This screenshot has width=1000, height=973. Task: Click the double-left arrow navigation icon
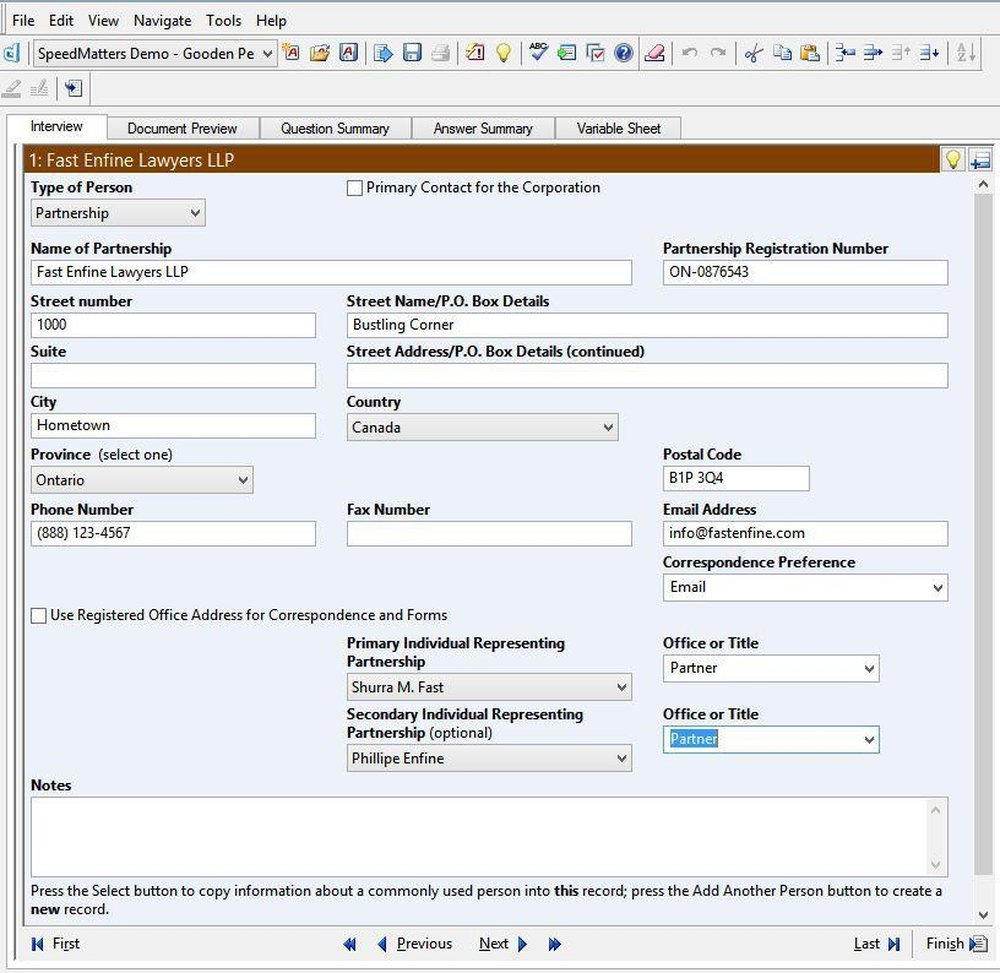click(x=349, y=944)
